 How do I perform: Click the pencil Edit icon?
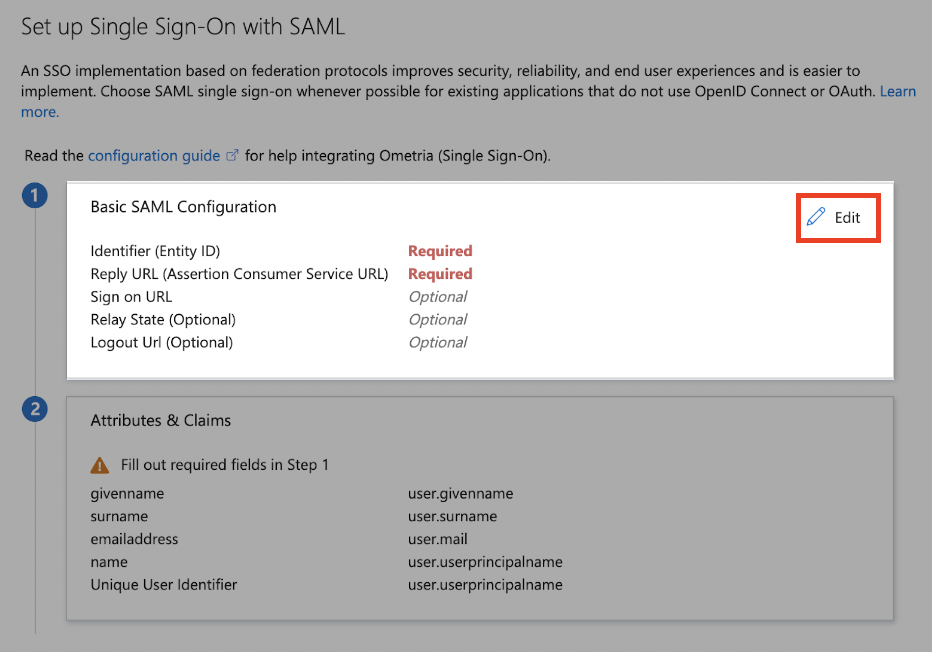pos(816,217)
